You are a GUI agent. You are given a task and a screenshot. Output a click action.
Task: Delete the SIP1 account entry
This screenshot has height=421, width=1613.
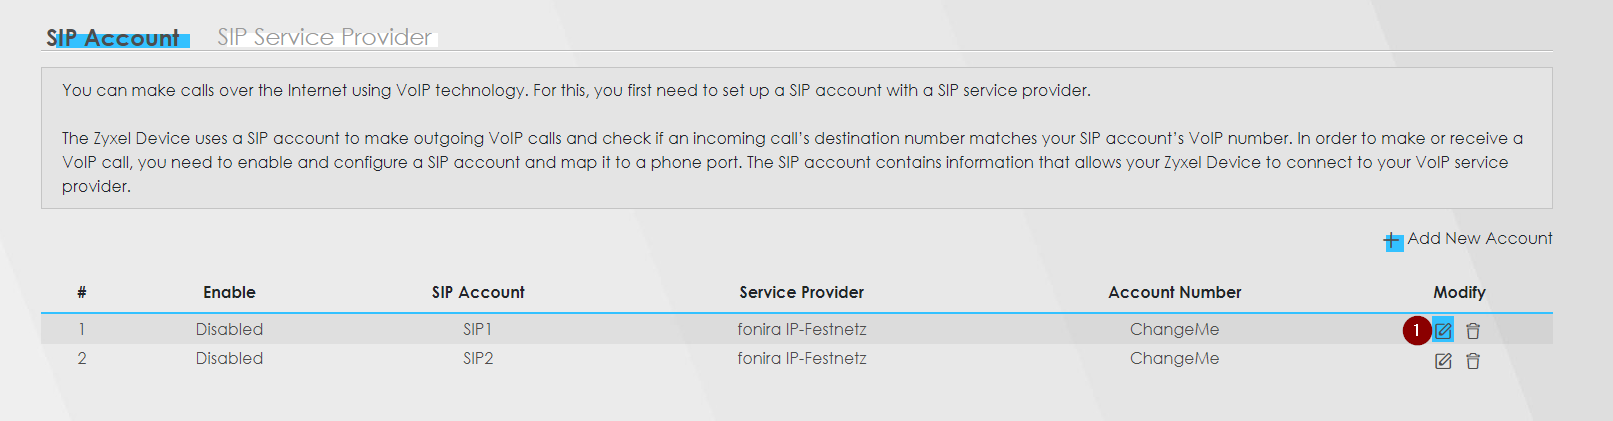coord(1473,331)
